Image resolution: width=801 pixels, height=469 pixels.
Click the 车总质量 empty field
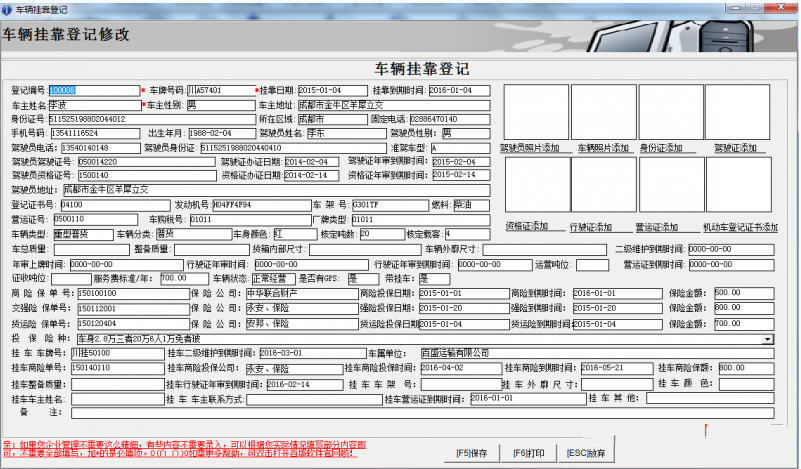click(91, 249)
